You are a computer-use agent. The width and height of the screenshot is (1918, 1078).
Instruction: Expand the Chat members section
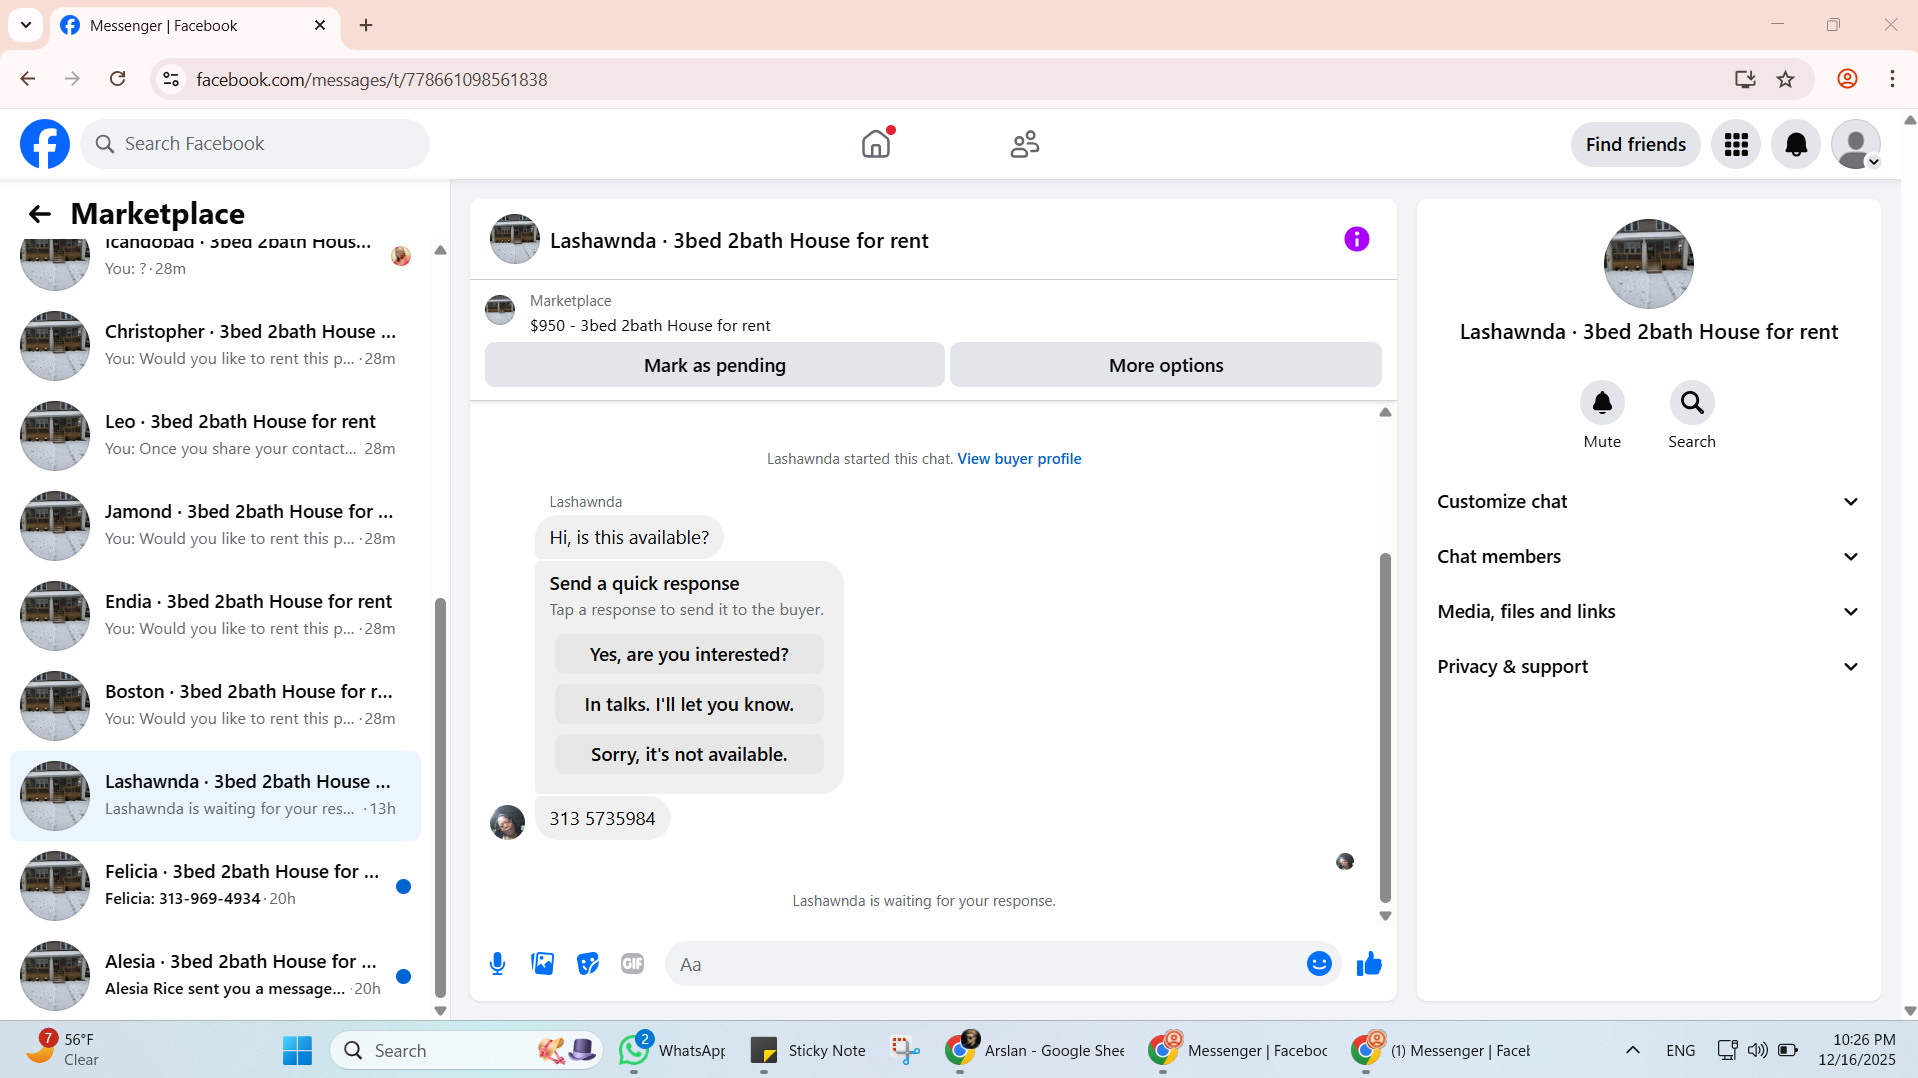1648,557
